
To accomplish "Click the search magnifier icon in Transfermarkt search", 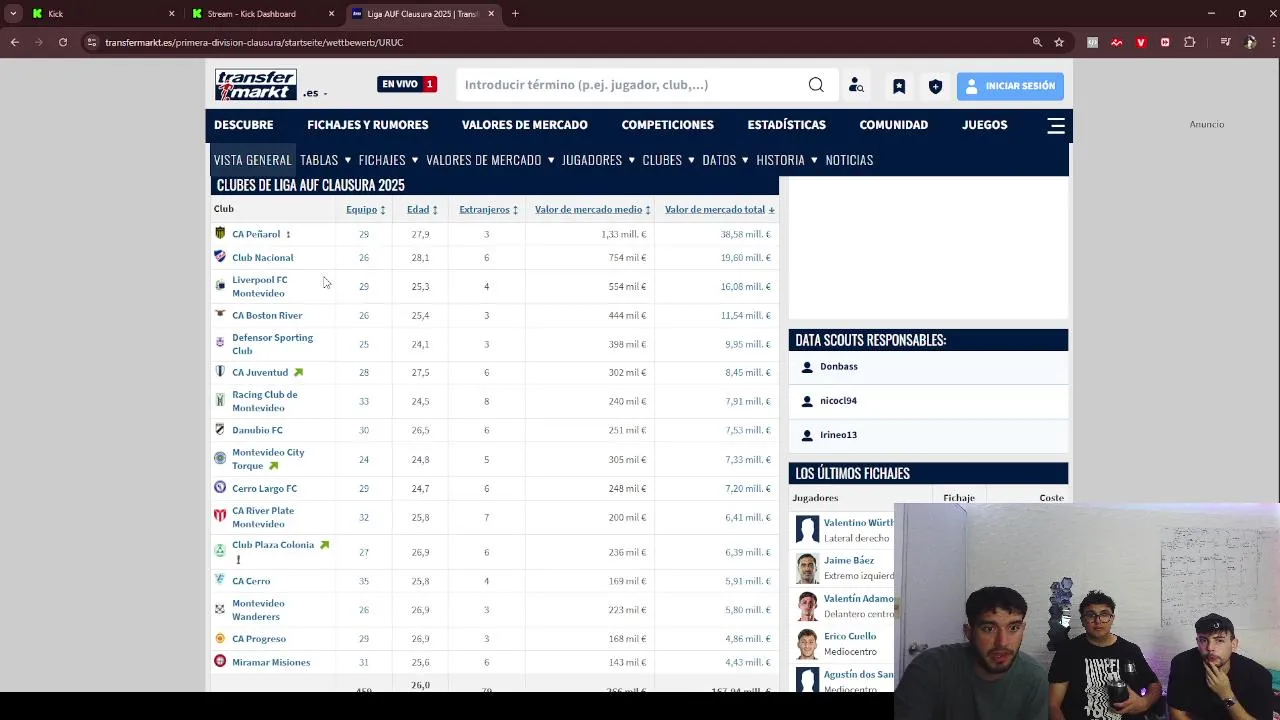I will point(816,85).
